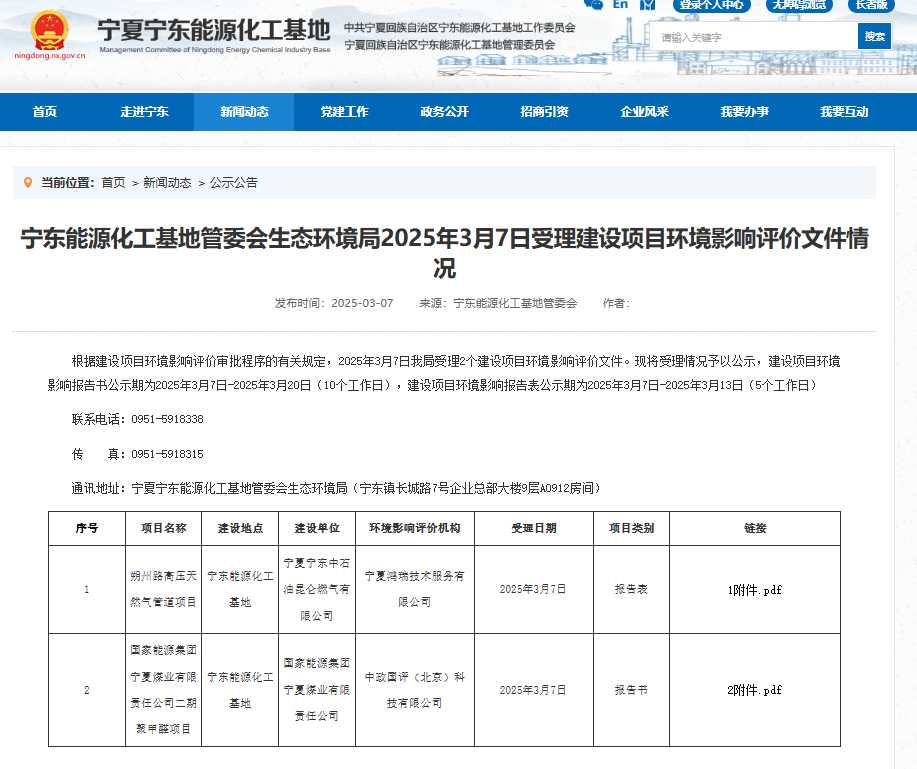917x769 pixels.
Task: Open the 党建工作 navigation menu item
Action: (x=344, y=112)
